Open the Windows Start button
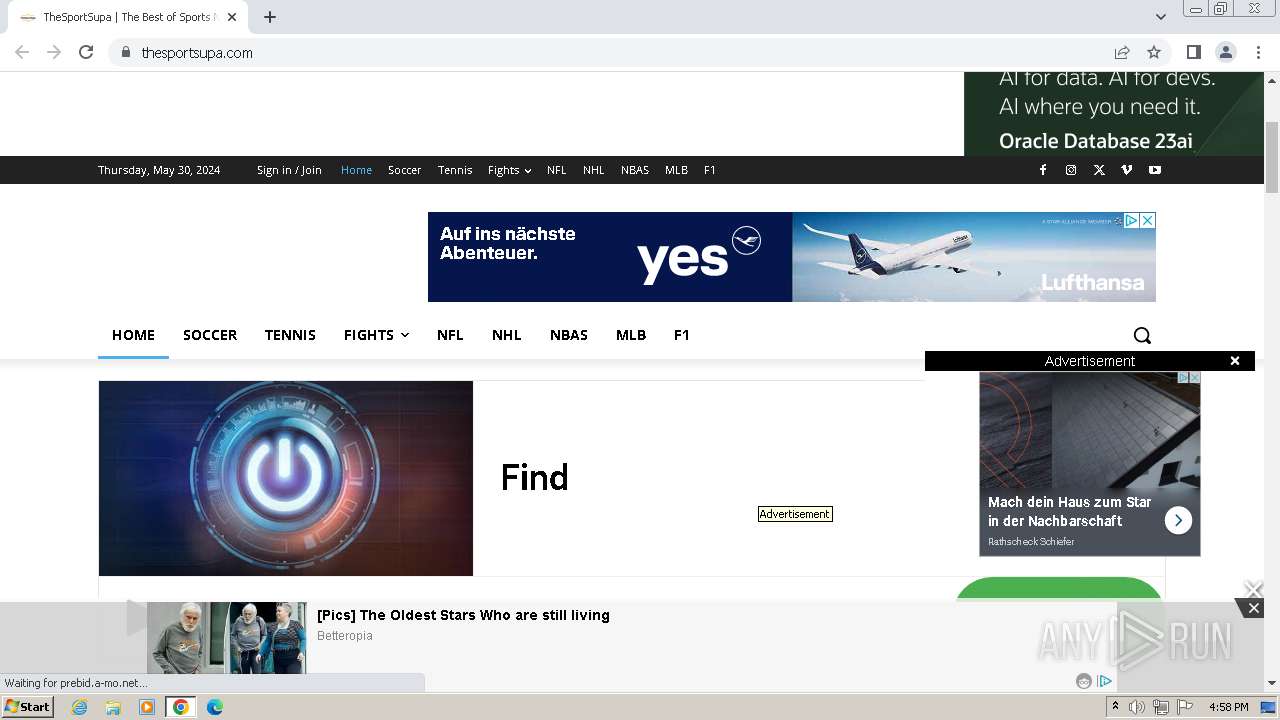 click(x=28, y=707)
